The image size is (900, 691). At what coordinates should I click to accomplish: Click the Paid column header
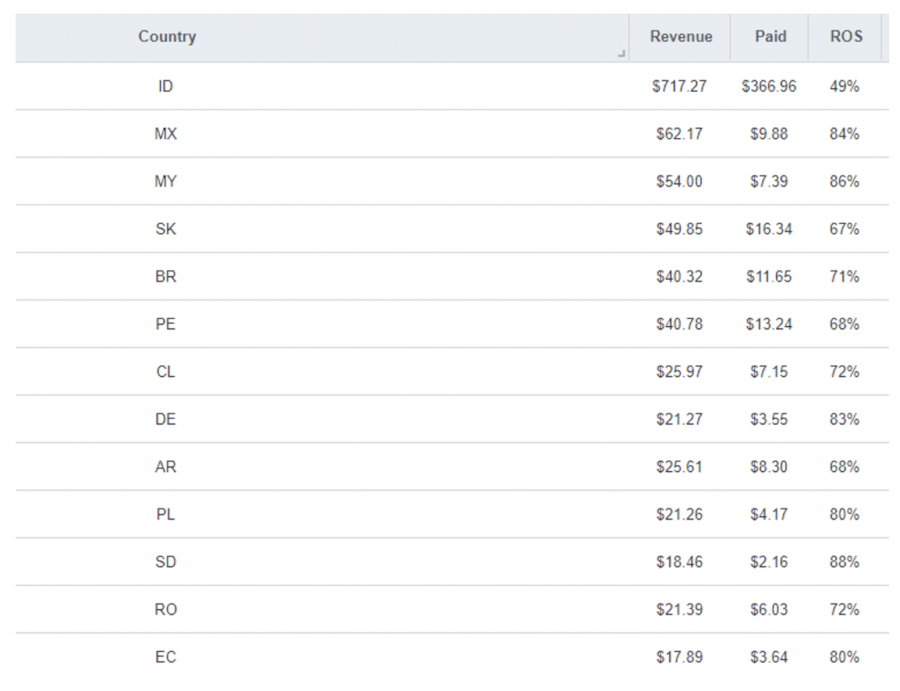(x=770, y=37)
